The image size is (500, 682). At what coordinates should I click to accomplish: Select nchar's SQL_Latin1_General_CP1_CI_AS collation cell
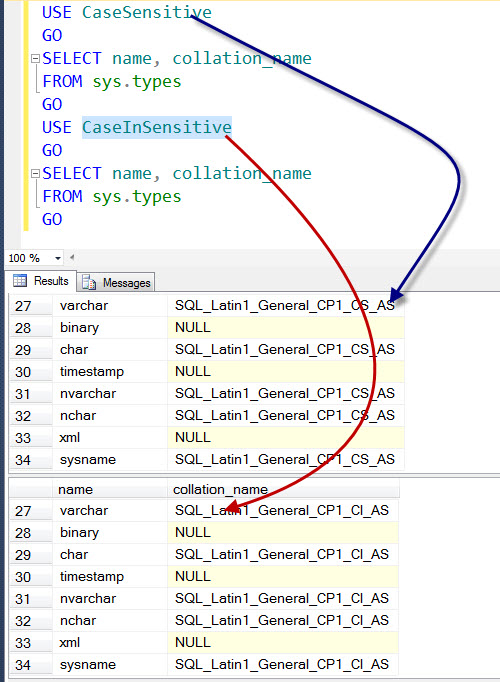coord(283,620)
